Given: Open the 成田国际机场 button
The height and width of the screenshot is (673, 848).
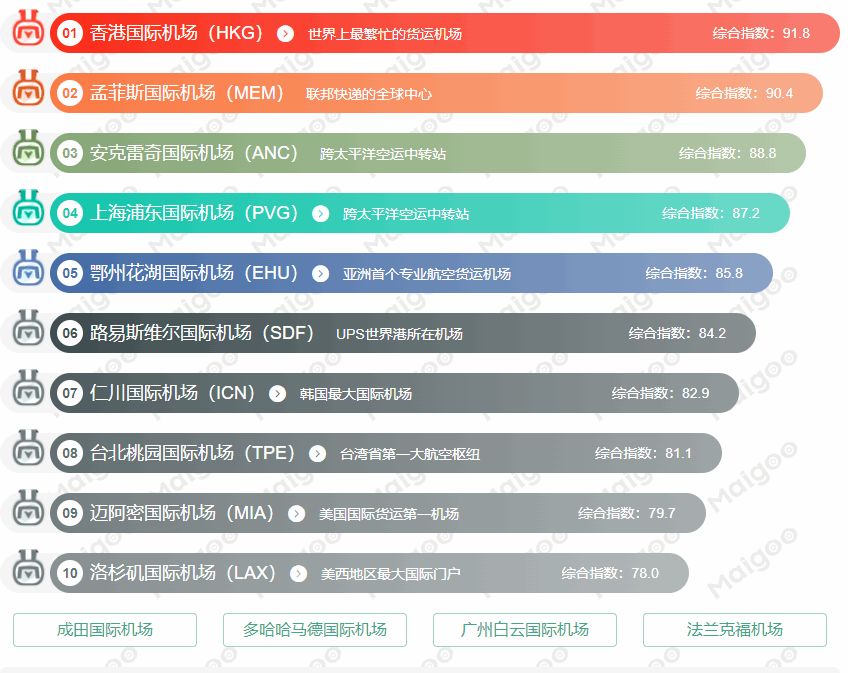Looking at the screenshot, I should click(105, 630).
